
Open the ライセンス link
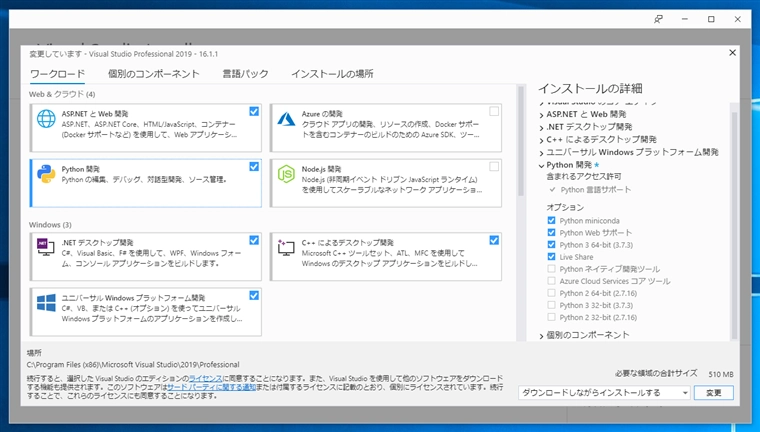pos(206,378)
